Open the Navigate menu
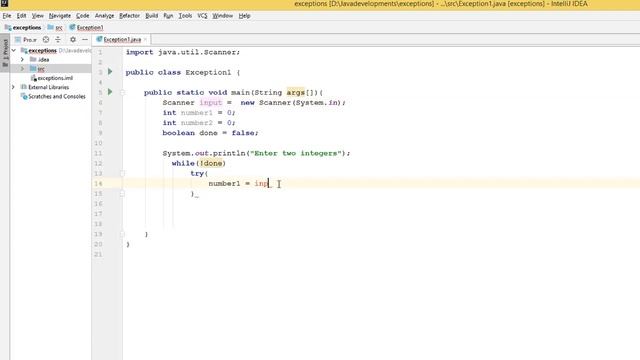The image size is (640, 360). point(60,16)
